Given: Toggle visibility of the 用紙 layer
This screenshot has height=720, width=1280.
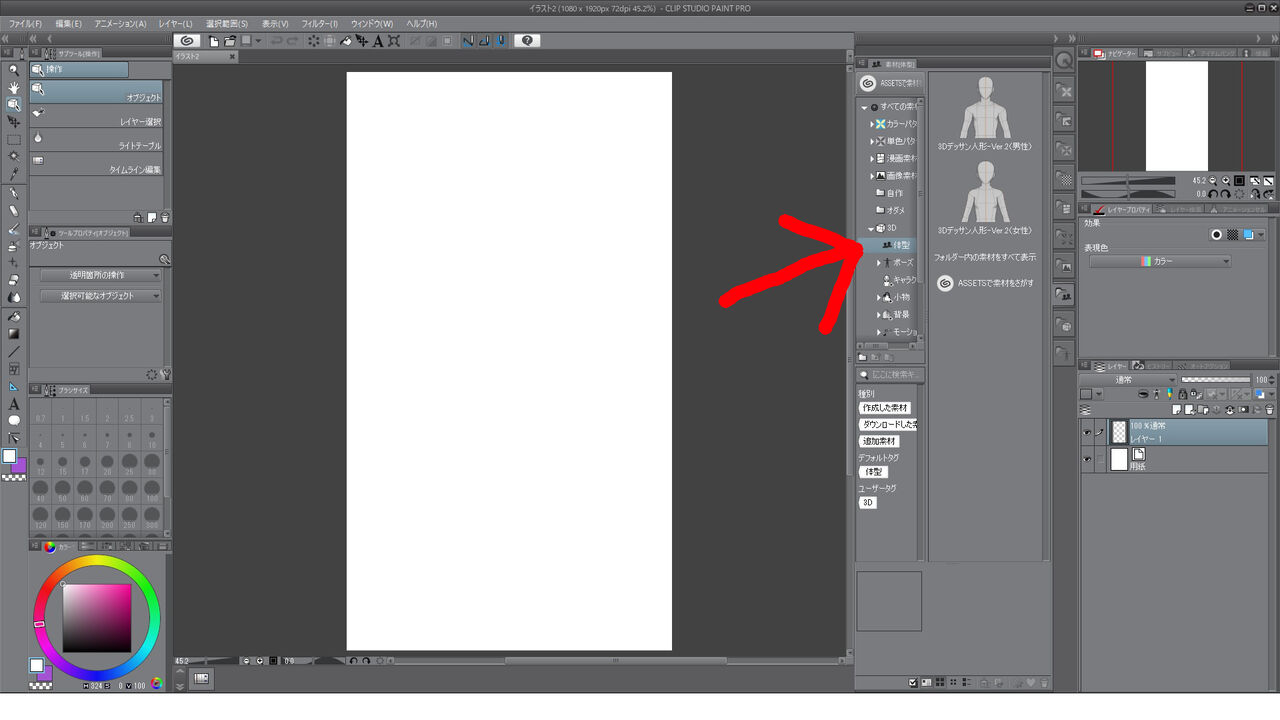Looking at the screenshot, I should pos(1088,459).
